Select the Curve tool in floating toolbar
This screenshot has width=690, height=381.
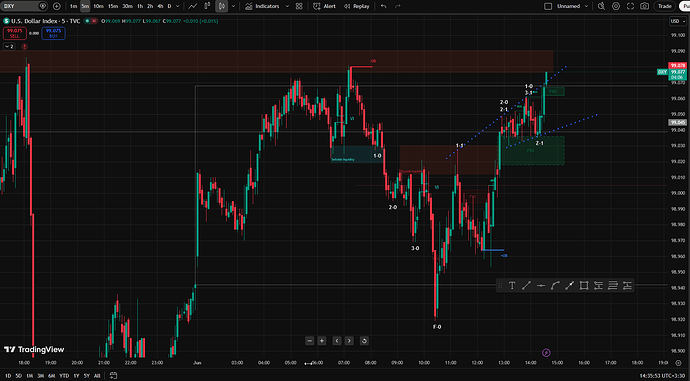[x=555, y=286]
